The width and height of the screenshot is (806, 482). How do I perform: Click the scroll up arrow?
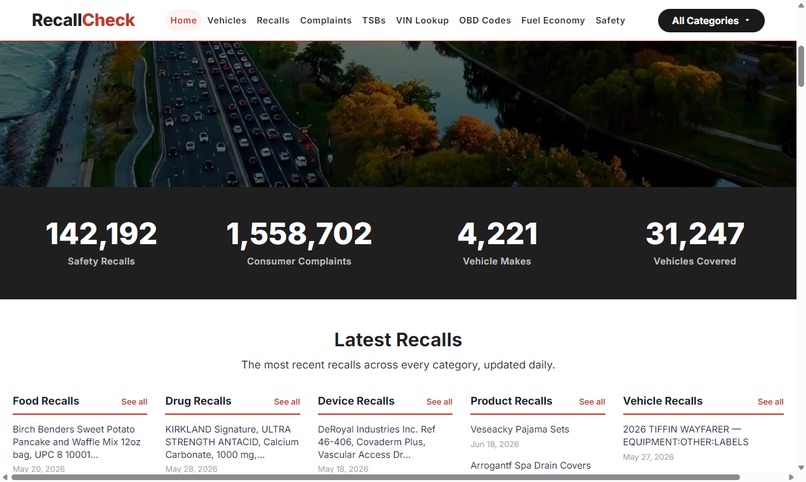point(801,5)
